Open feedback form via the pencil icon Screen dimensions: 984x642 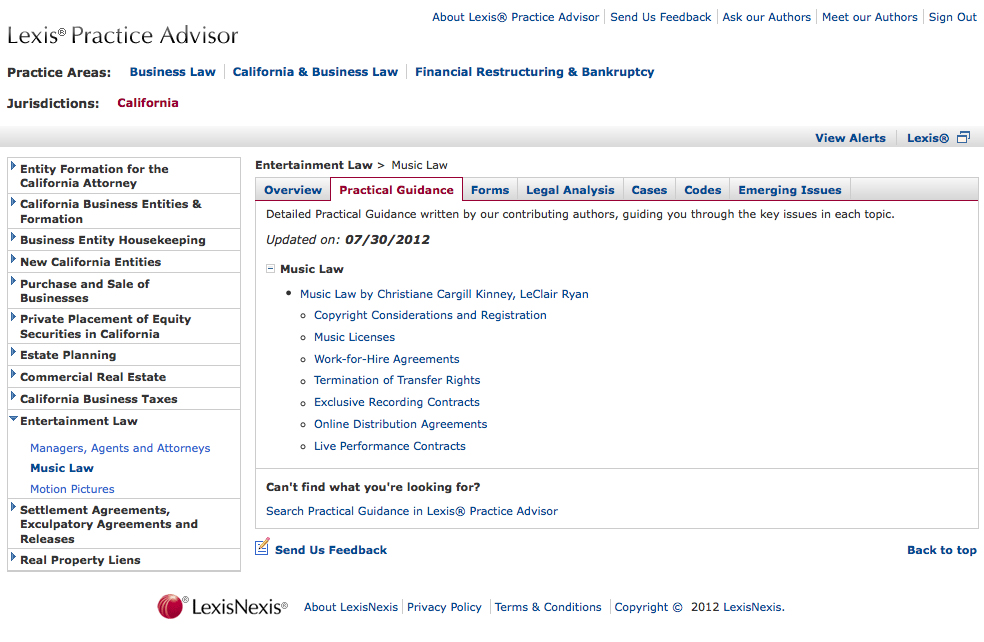(x=261, y=548)
